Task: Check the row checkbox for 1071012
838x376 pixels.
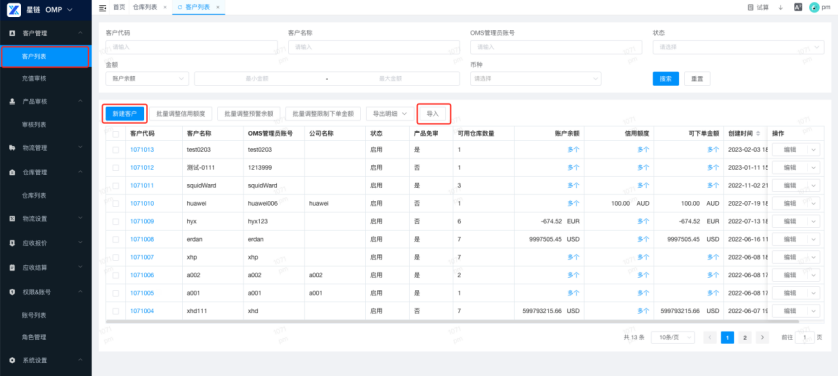Action: coord(116,168)
